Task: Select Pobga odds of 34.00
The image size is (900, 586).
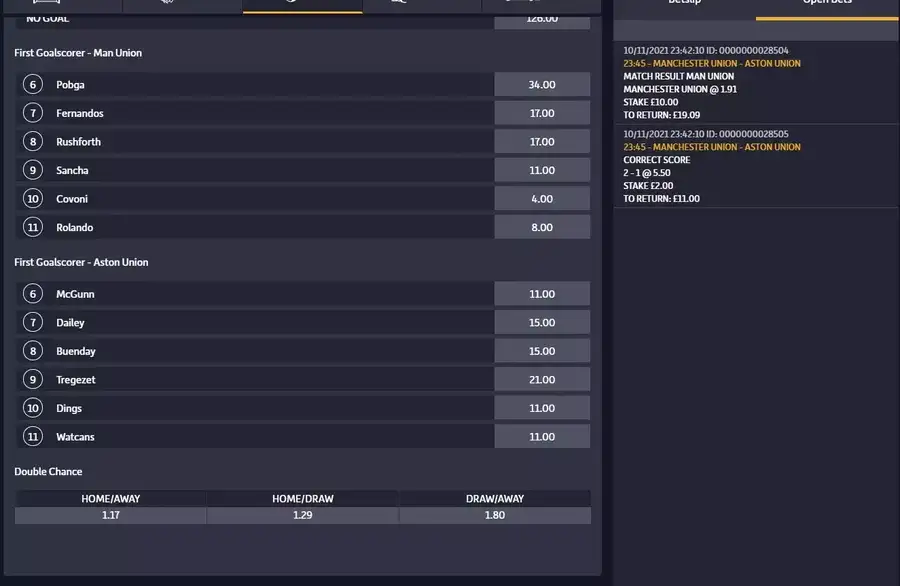Action: point(542,84)
